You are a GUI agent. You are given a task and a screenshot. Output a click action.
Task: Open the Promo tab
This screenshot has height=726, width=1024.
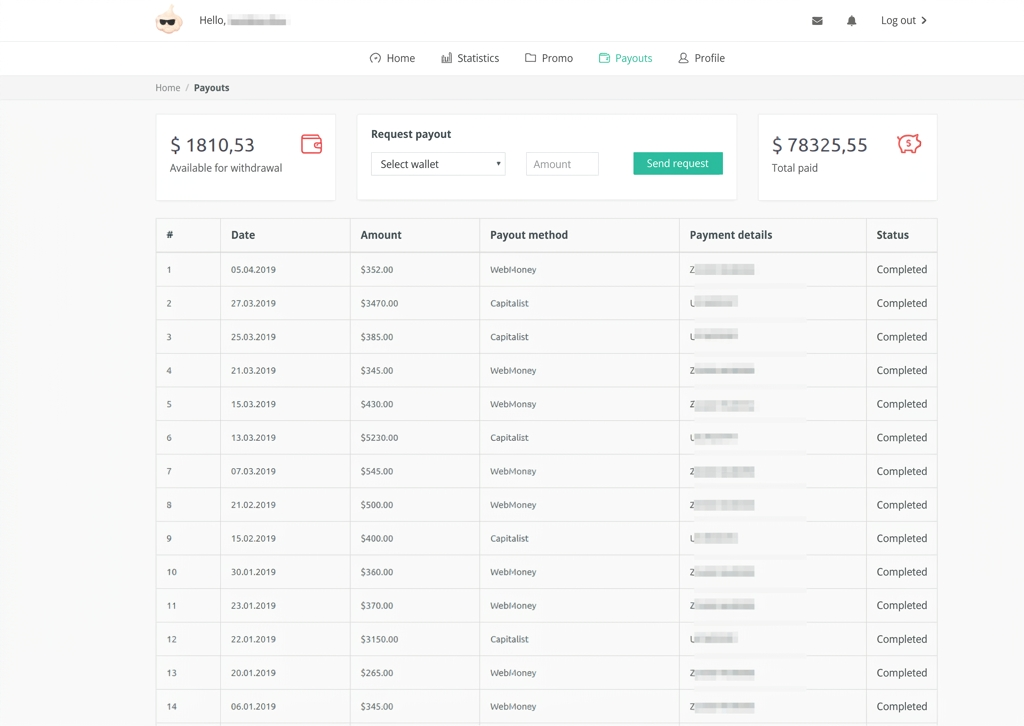(549, 58)
